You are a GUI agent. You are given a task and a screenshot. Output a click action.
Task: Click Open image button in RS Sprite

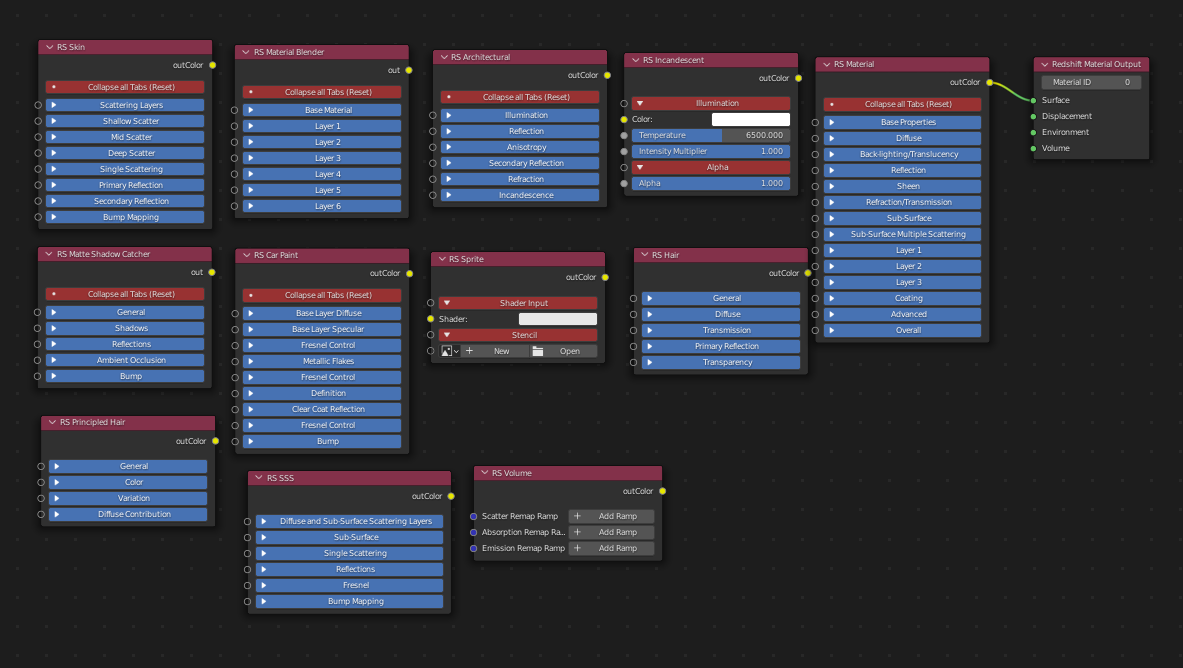point(564,351)
